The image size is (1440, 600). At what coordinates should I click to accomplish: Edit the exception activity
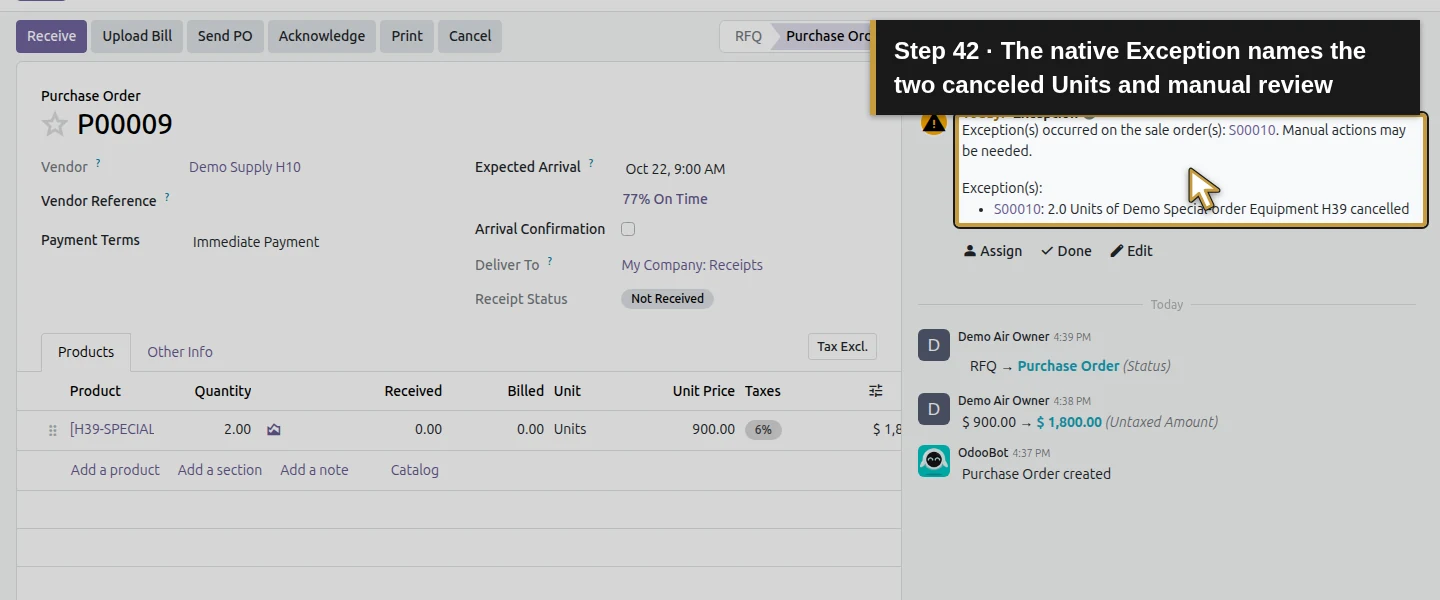(1131, 251)
